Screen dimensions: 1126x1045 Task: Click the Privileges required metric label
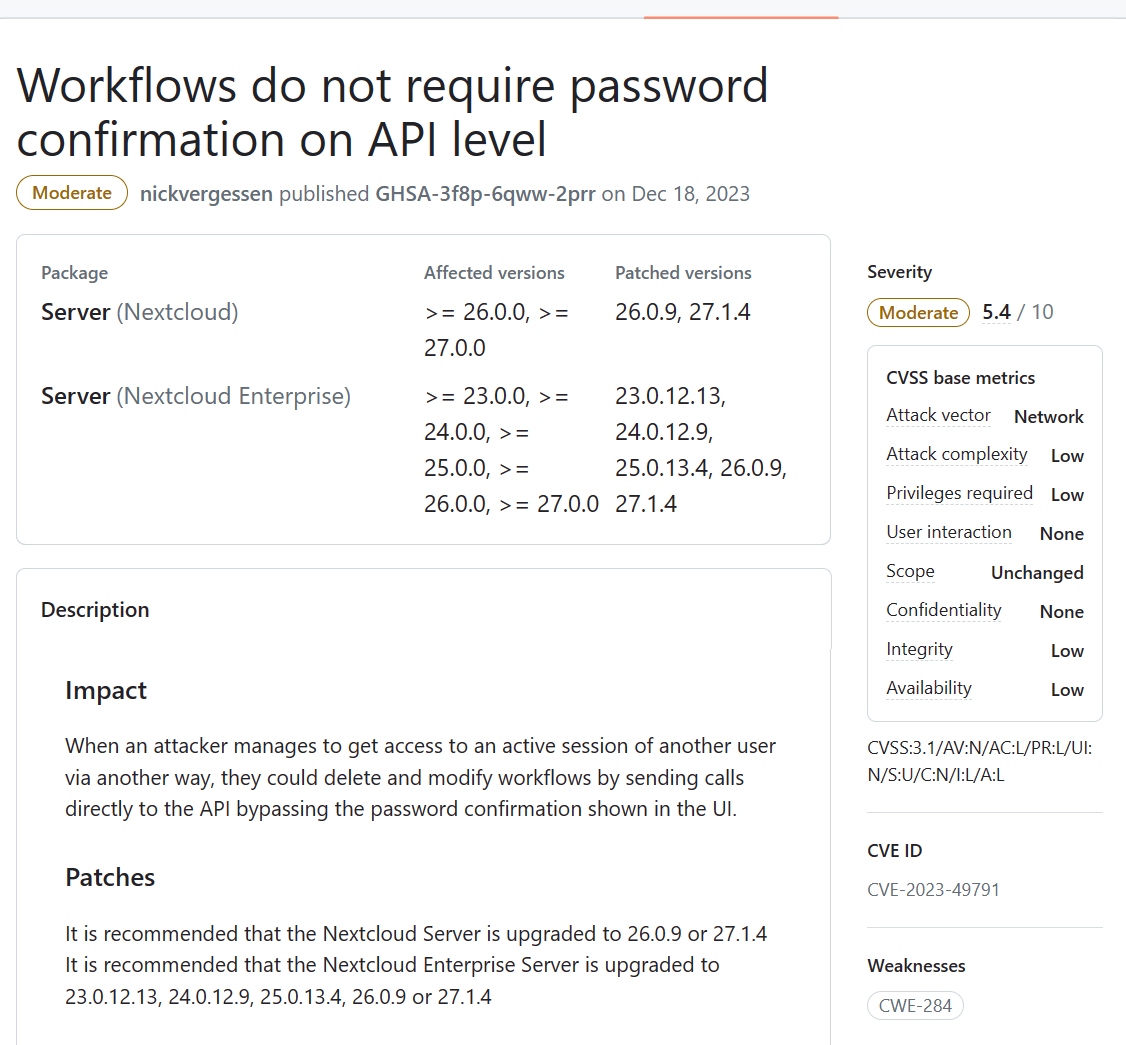coord(959,493)
